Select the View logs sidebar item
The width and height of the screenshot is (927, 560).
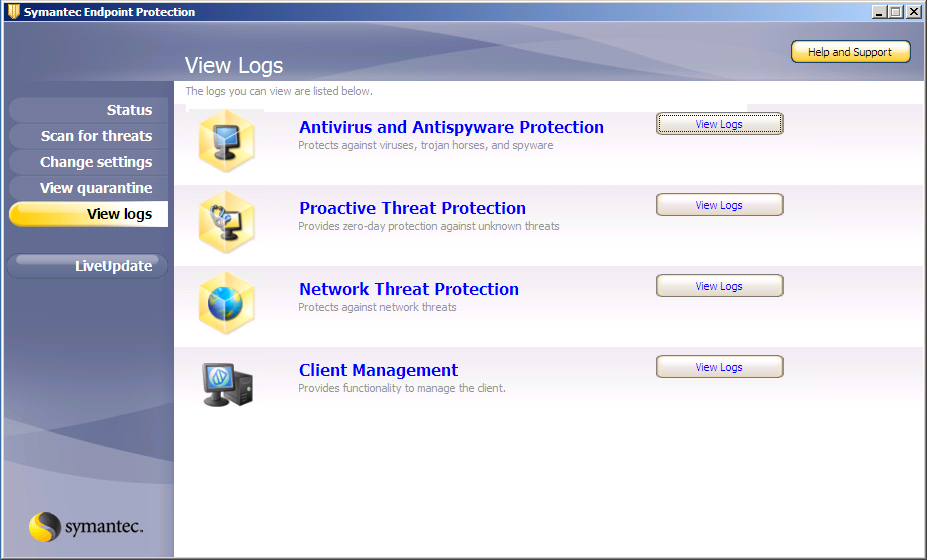coord(89,214)
